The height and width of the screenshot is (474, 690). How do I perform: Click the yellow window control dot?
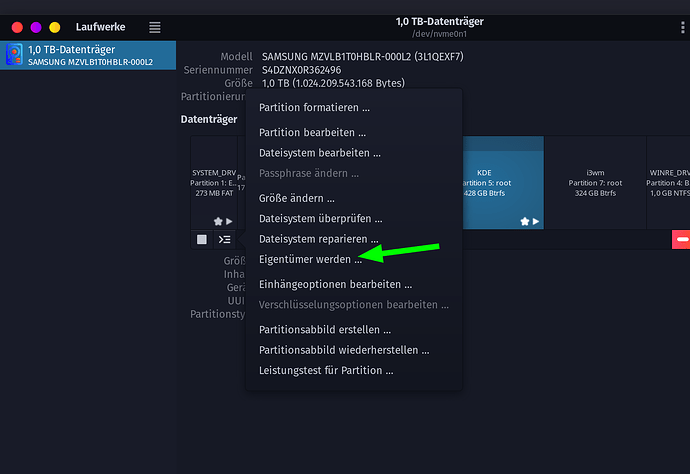pyautogui.click(x=54, y=27)
